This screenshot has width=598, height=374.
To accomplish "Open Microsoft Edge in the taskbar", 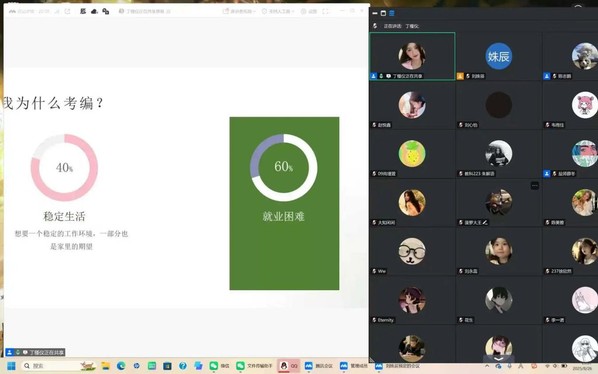I will 121,366.
